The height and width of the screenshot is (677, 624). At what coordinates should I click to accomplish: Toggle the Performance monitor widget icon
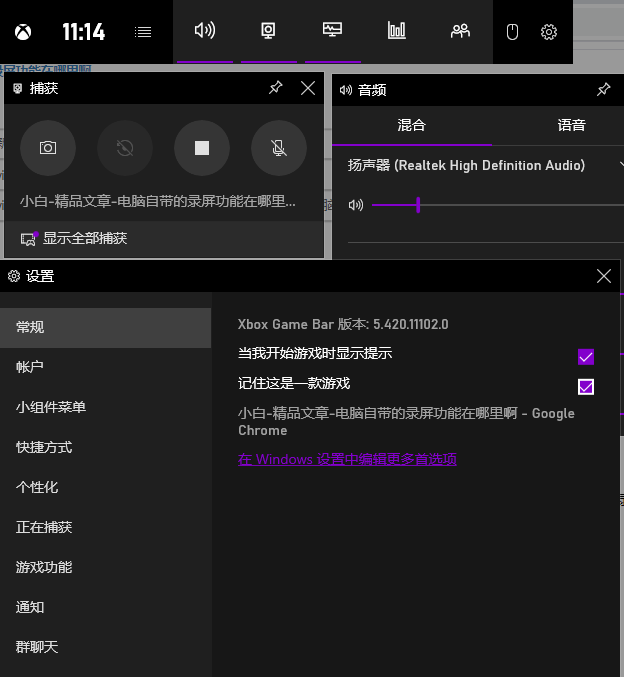pos(333,31)
